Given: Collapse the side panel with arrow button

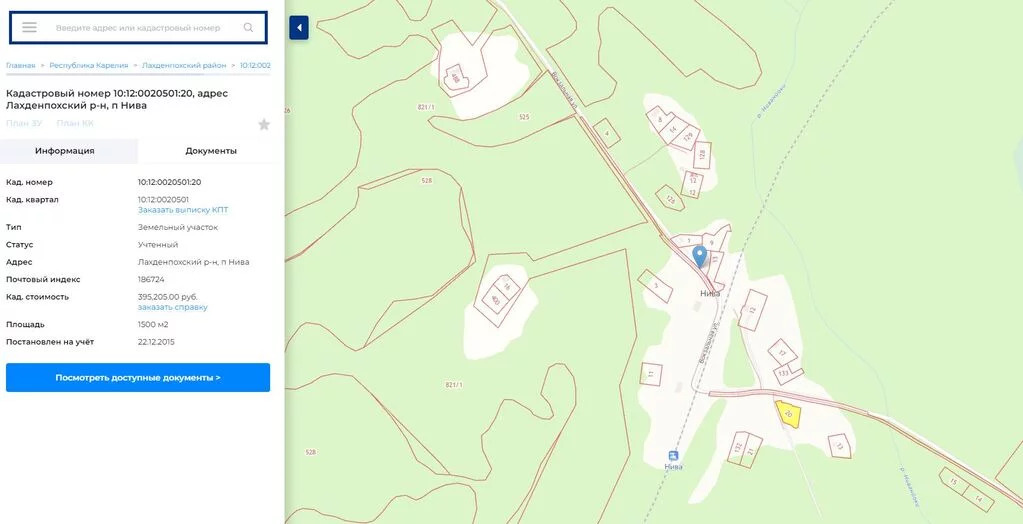Looking at the screenshot, I should click(299, 28).
